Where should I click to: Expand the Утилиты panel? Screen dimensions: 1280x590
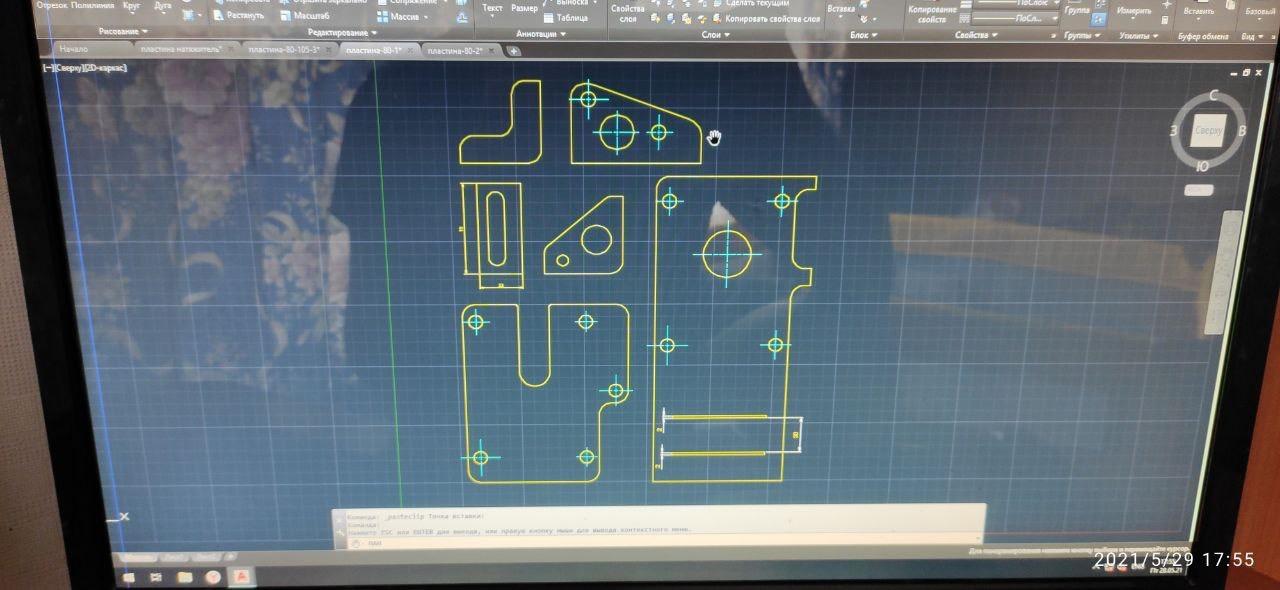[x=1138, y=36]
